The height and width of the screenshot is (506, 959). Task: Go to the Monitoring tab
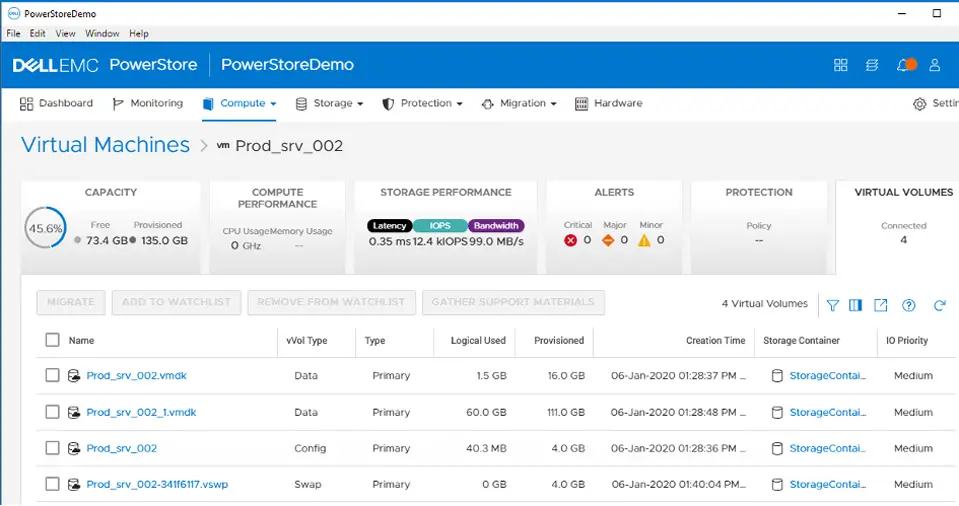click(147, 103)
